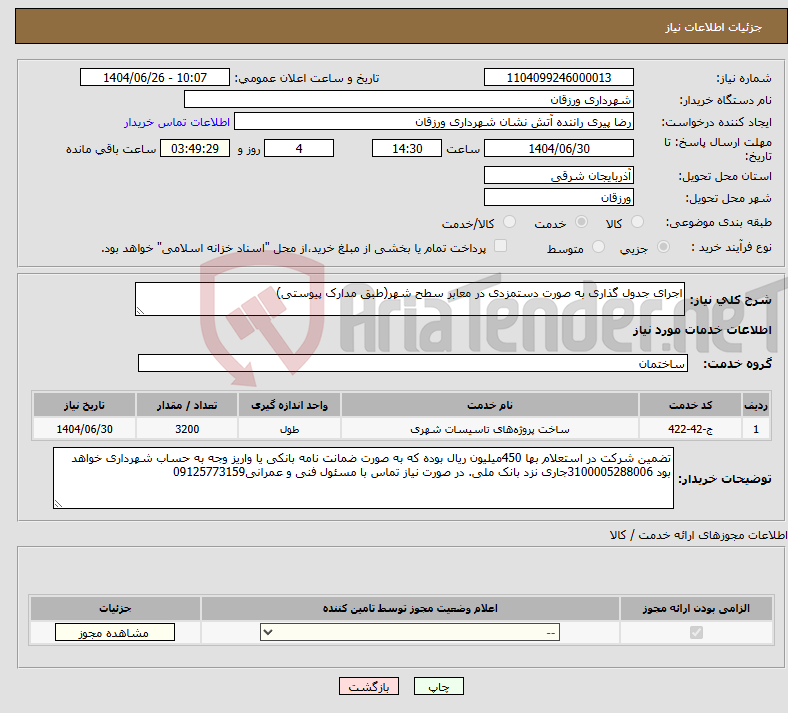Screen dimensions: 788x713
Task: Click the service code cell ج-42-422
Action: click(x=691, y=429)
